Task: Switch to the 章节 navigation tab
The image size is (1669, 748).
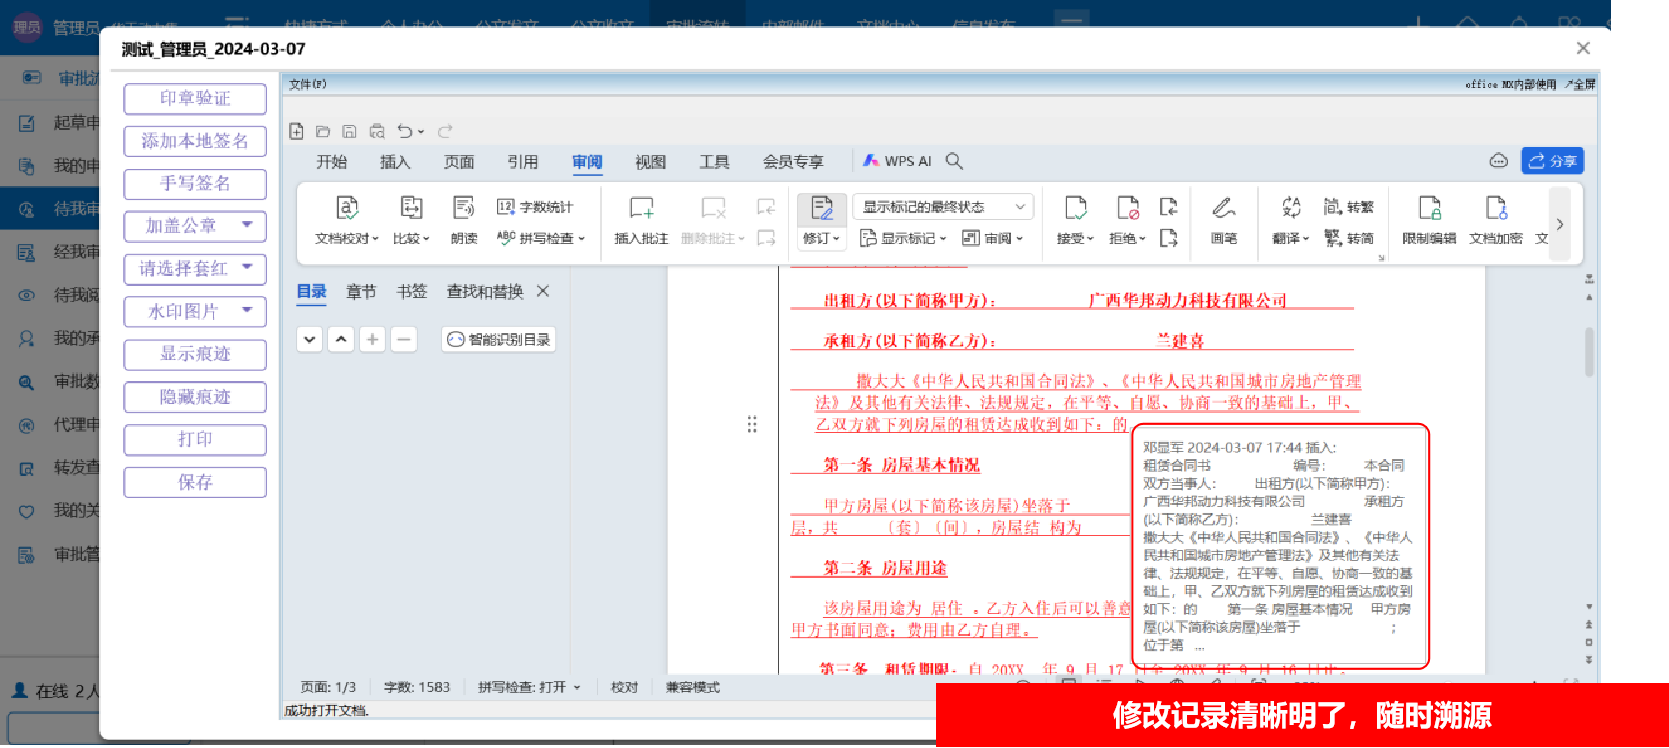Action: [x=361, y=291]
